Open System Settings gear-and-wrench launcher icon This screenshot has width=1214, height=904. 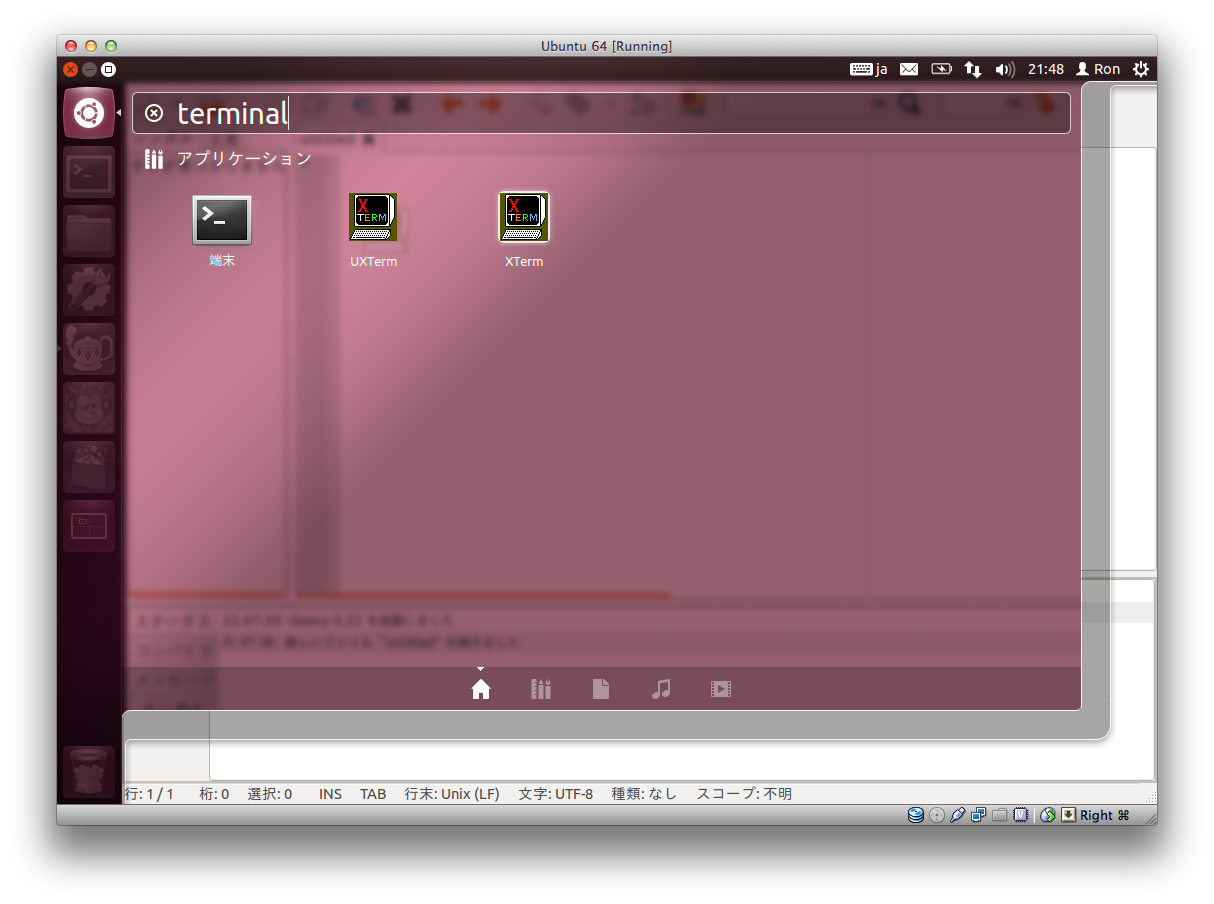pos(89,290)
